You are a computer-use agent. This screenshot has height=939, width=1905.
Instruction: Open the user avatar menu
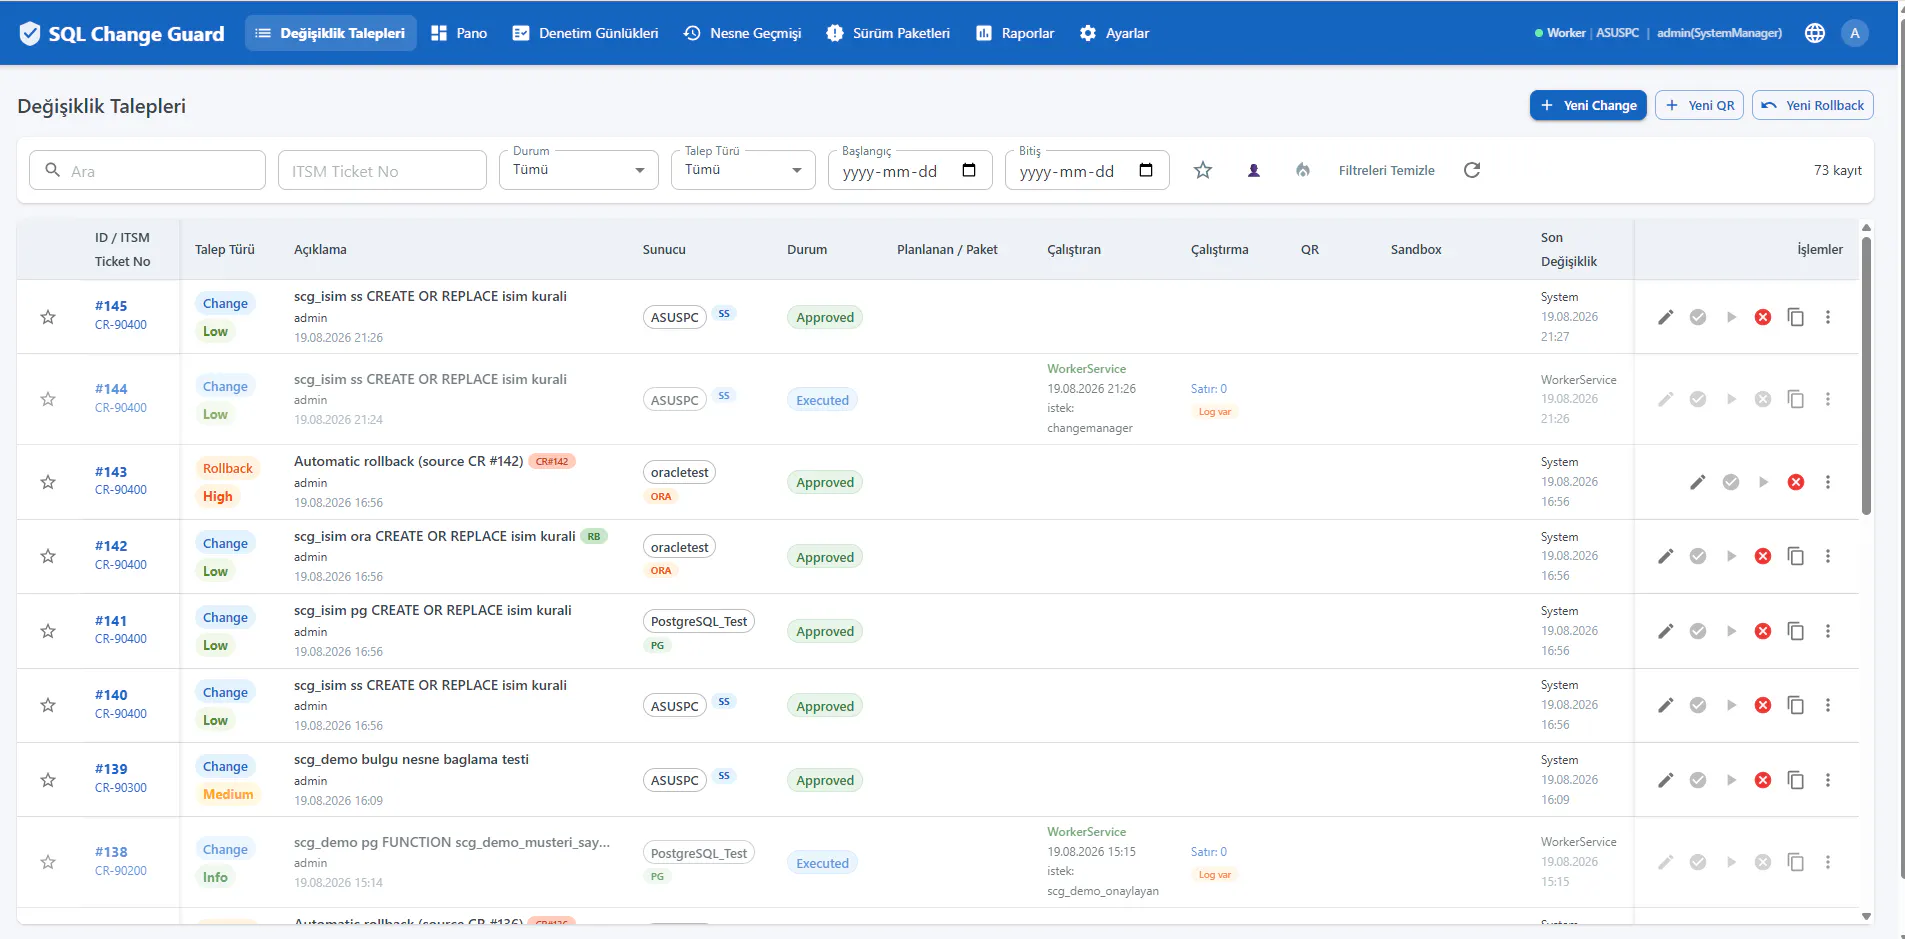click(1855, 33)
